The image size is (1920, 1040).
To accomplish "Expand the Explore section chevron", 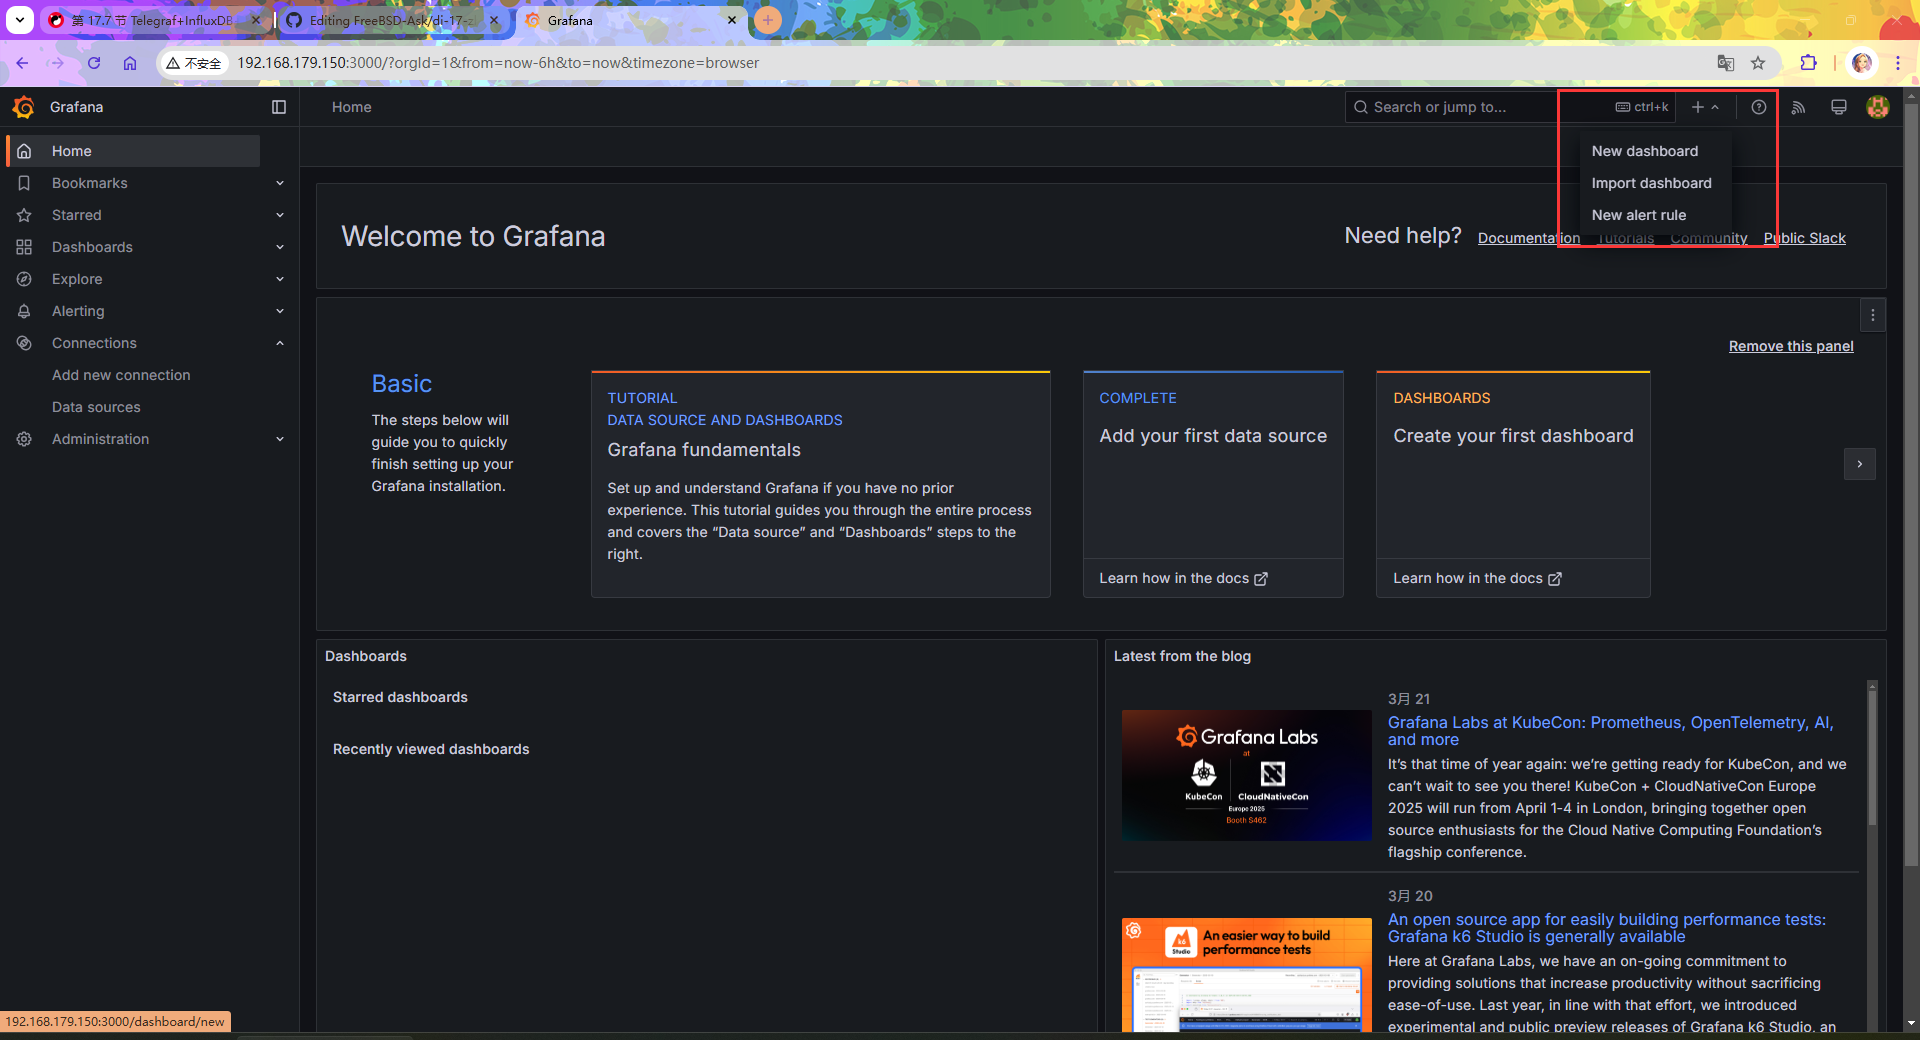I will 280,279.
